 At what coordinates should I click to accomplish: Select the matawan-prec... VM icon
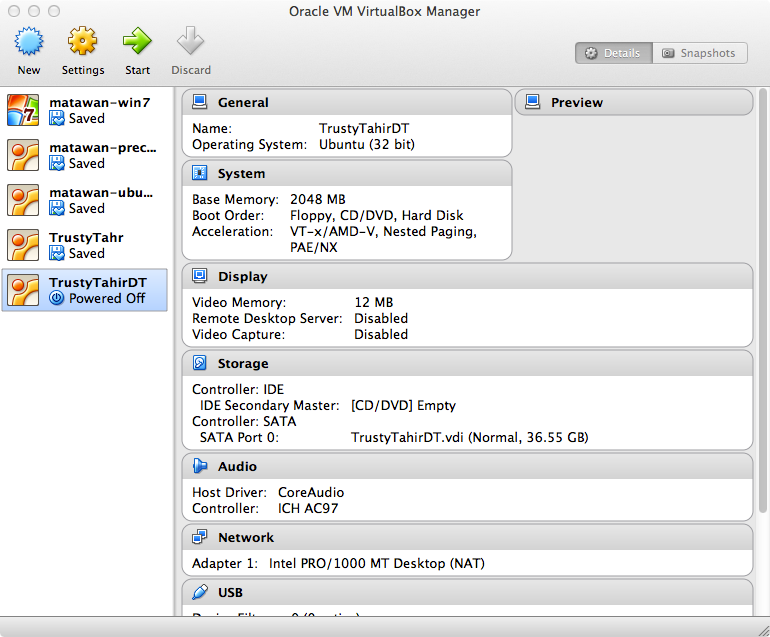(23, 155)
